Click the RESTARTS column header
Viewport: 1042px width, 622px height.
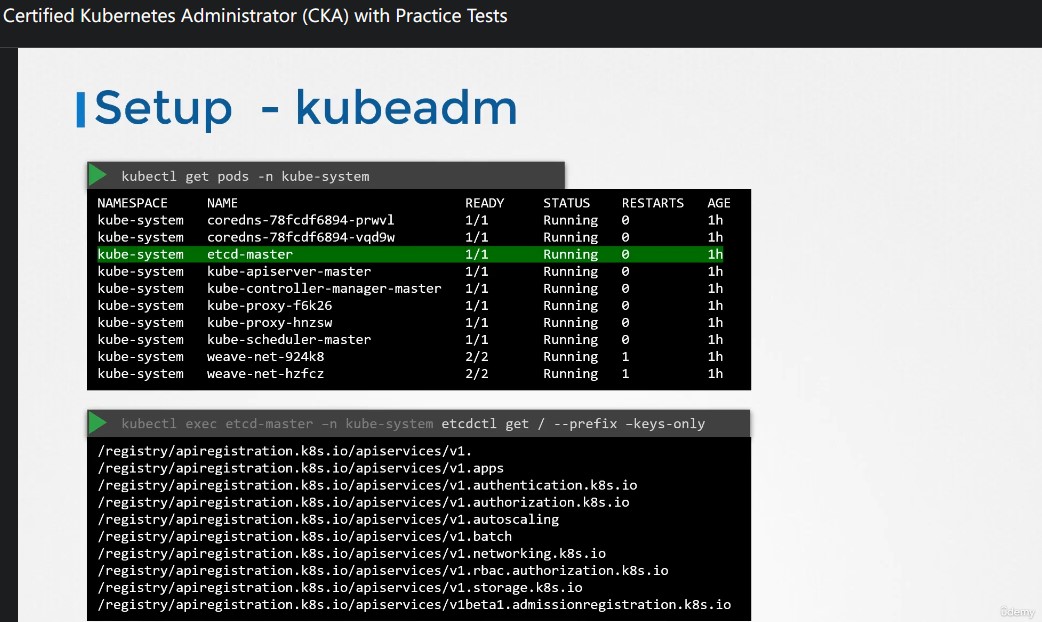(653, 203)
